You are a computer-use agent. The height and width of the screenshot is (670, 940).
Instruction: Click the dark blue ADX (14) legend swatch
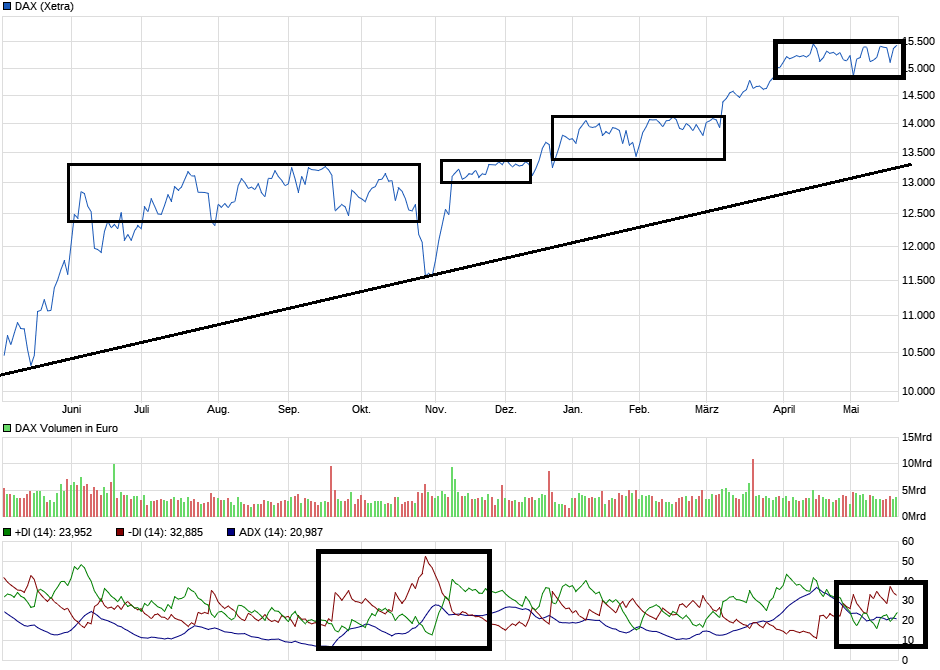[231, 532]
